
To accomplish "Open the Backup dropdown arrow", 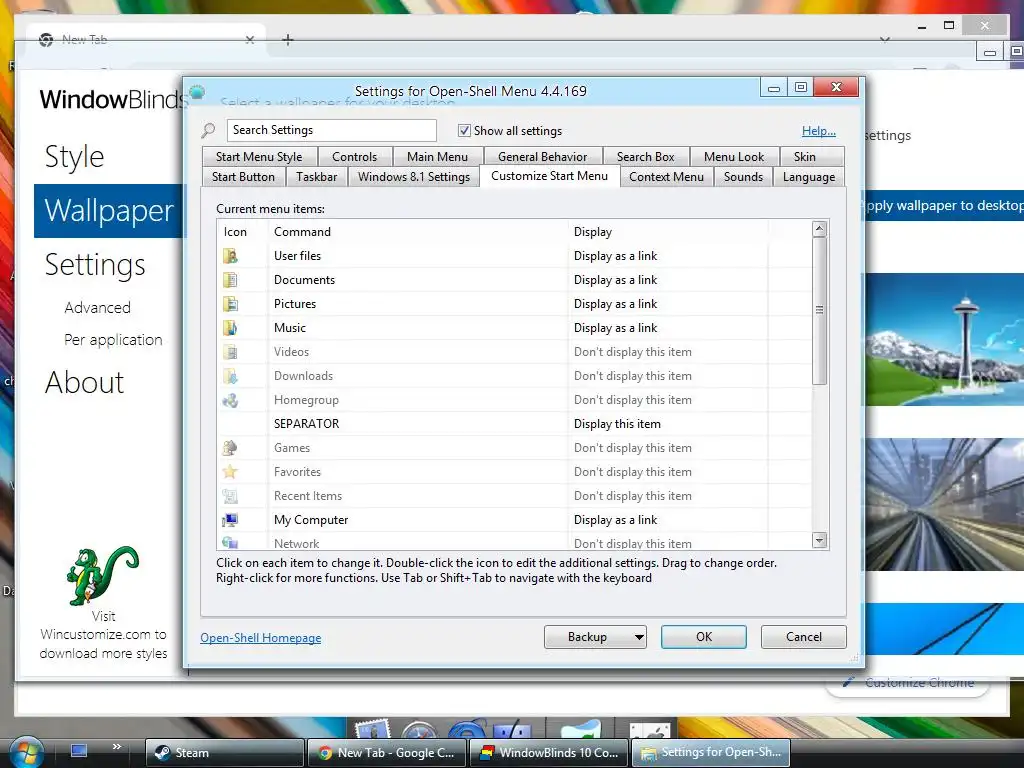I will tap(639, 637).
